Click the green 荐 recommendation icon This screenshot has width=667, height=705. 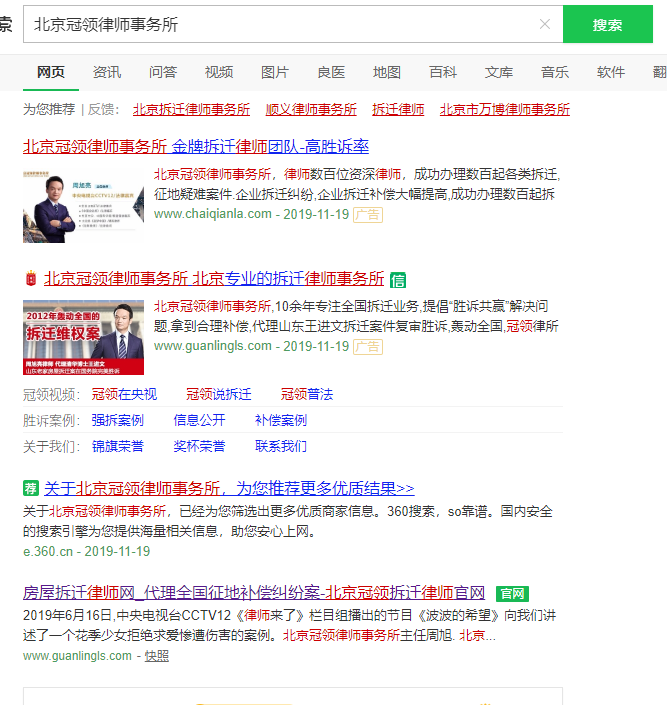31,488
